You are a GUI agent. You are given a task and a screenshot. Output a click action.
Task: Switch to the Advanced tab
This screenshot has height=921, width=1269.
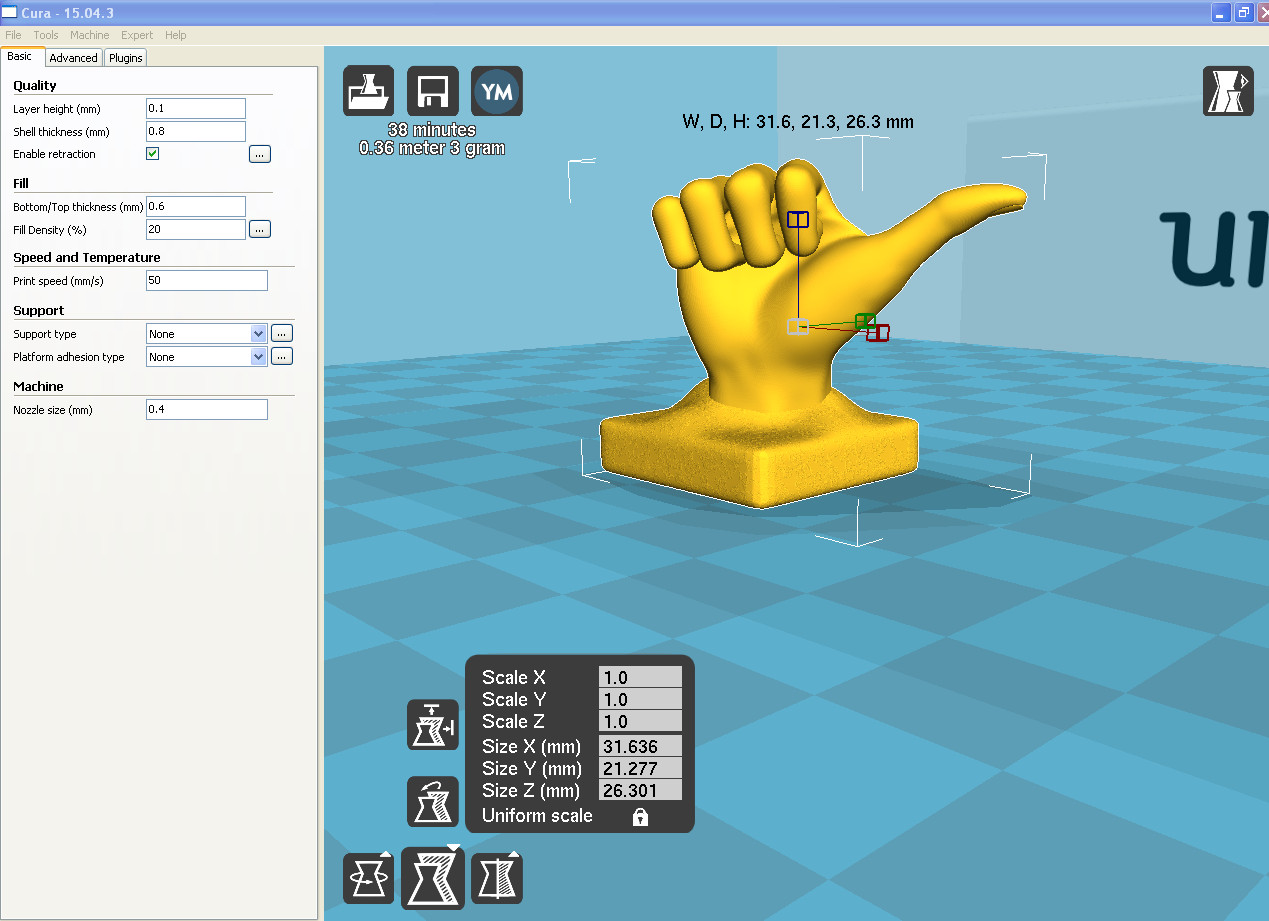tap(74, 58)
